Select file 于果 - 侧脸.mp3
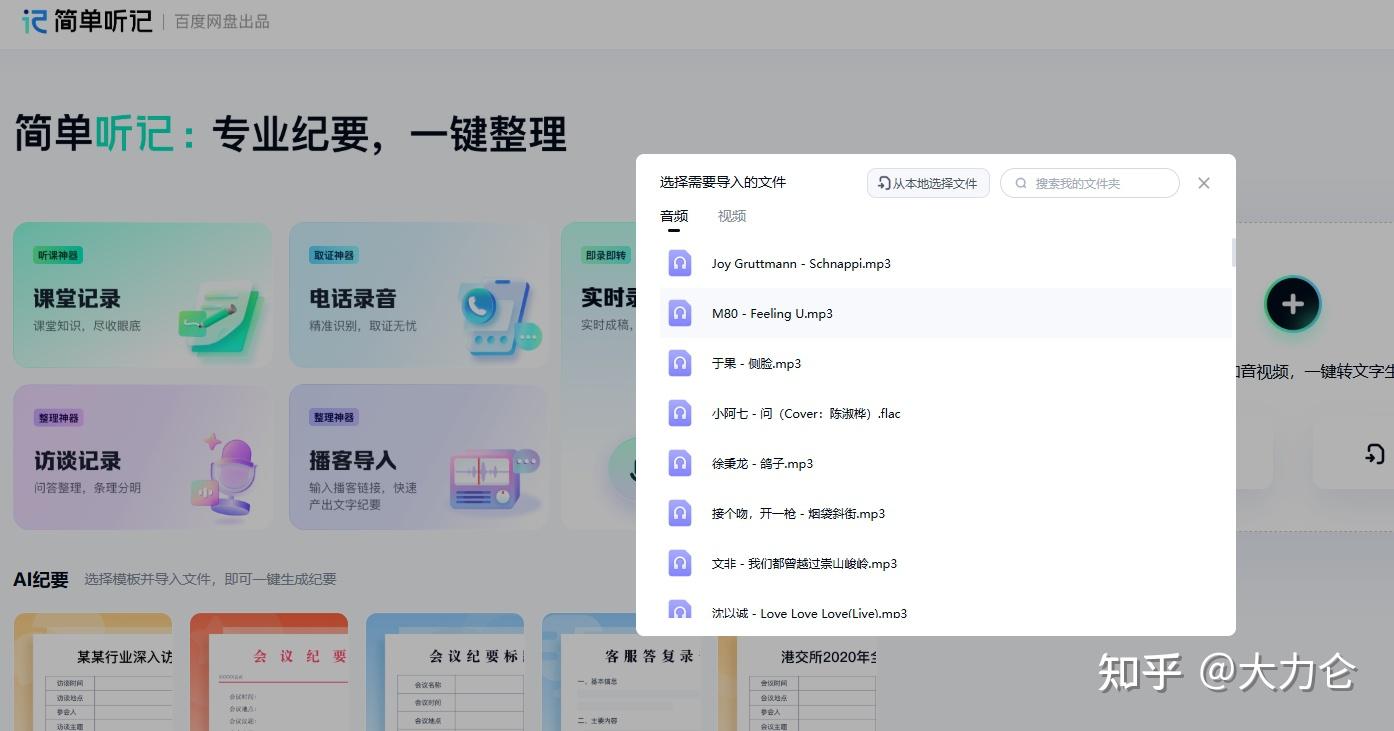Viewport: 1394px width, 731px height. pos(946,363)
